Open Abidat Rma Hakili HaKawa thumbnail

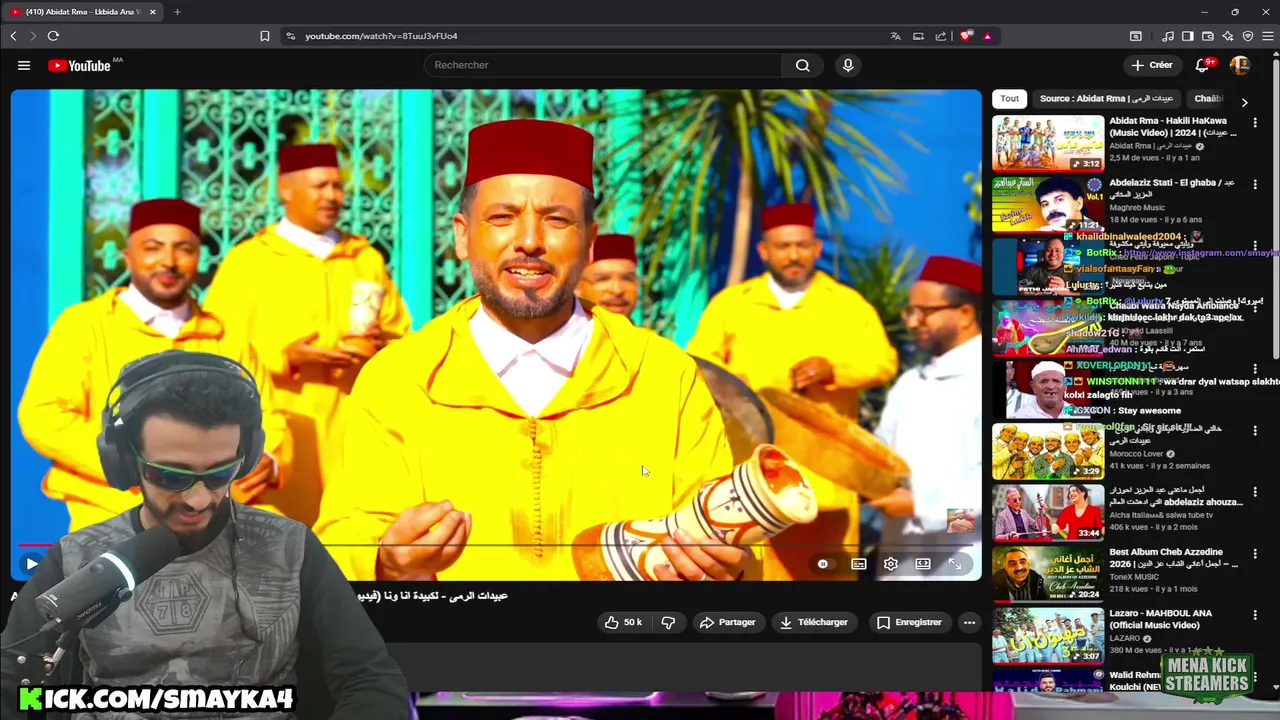[1048, 143]
